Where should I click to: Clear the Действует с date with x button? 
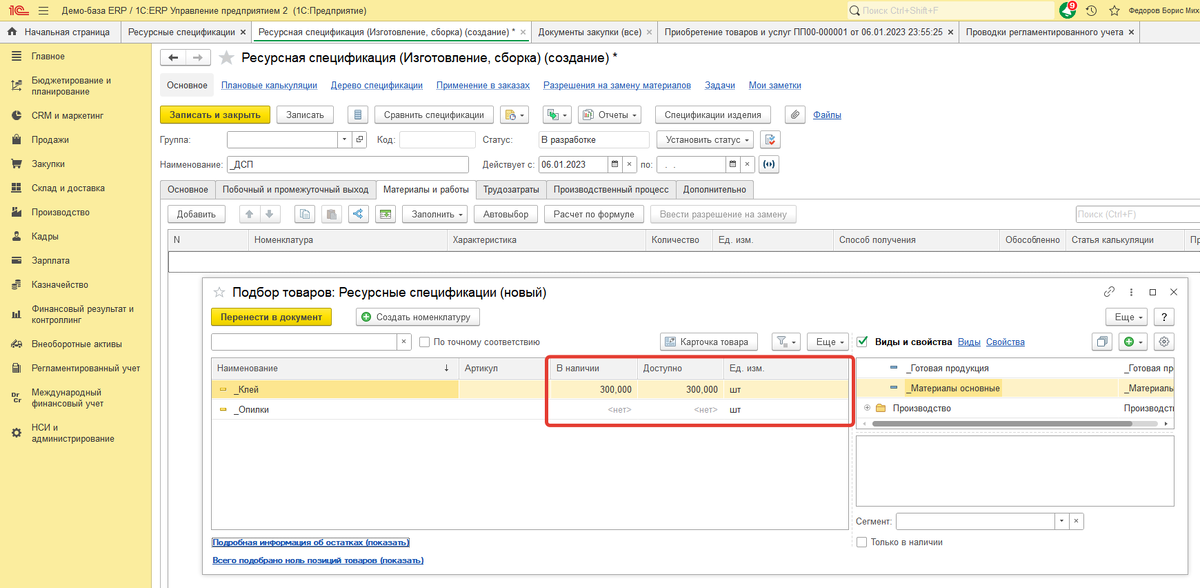(629, 164)
